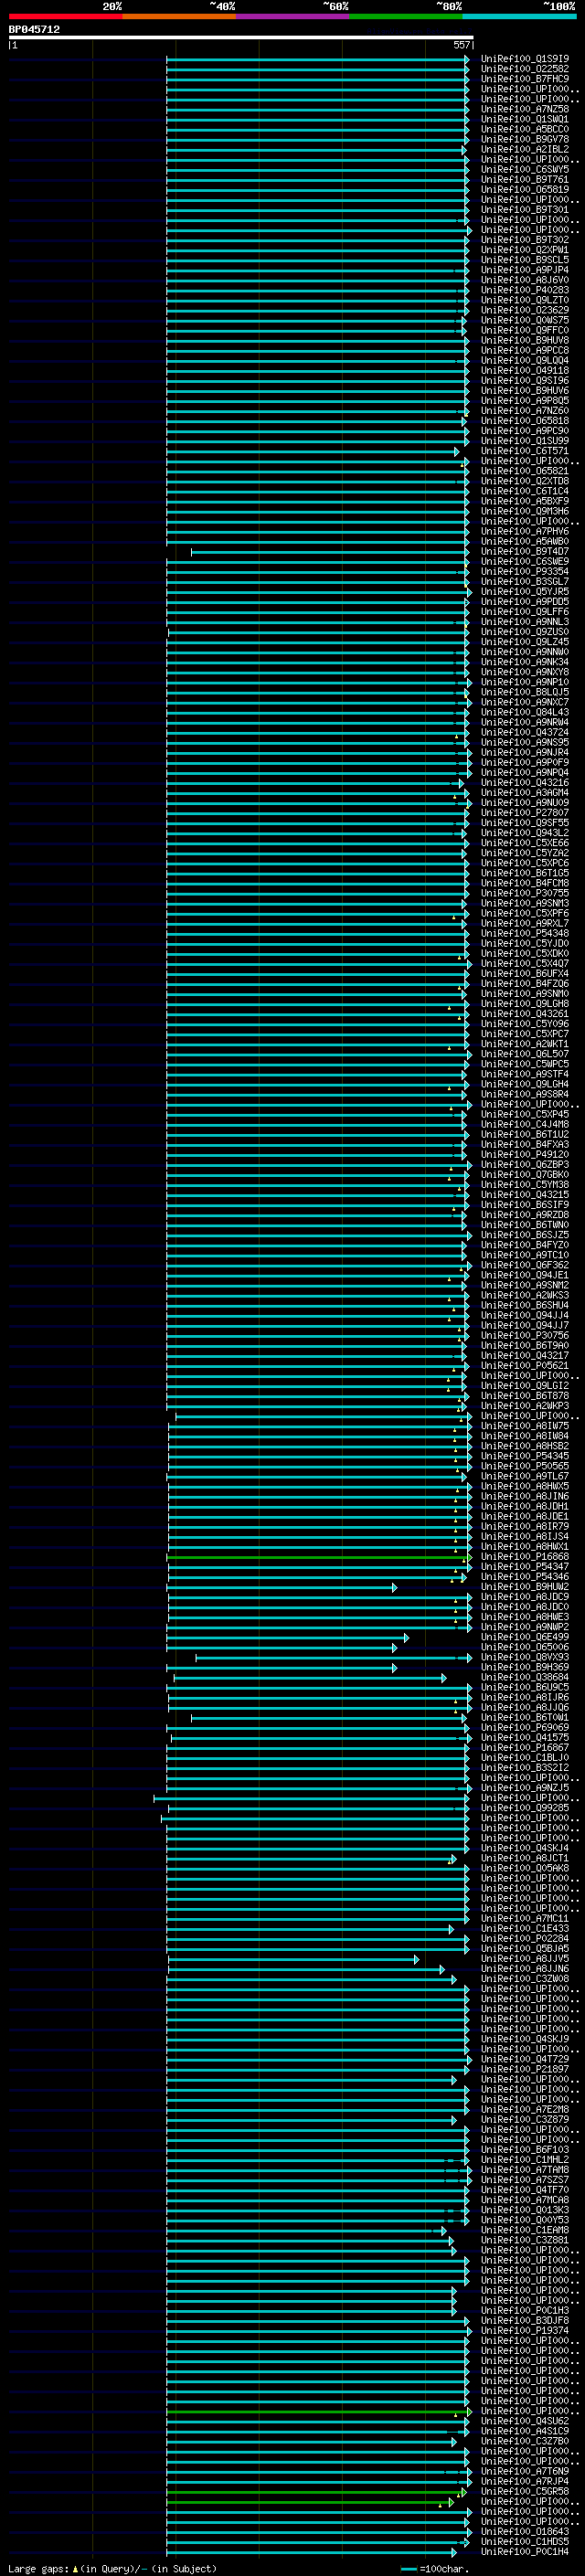
Task: Select the UniRef100_A8J6V0 label
Action: pos(525,280)
